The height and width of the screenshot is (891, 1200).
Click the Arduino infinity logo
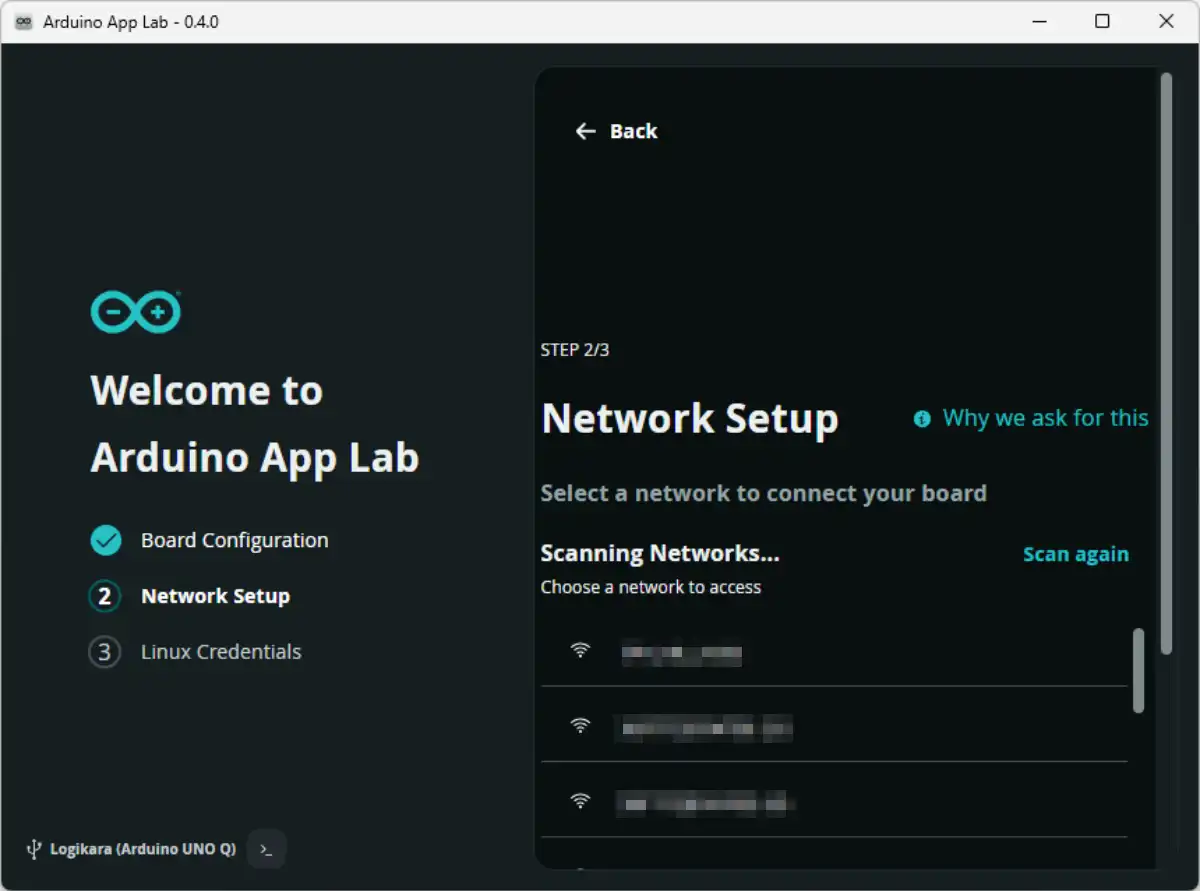pos(135,311)
